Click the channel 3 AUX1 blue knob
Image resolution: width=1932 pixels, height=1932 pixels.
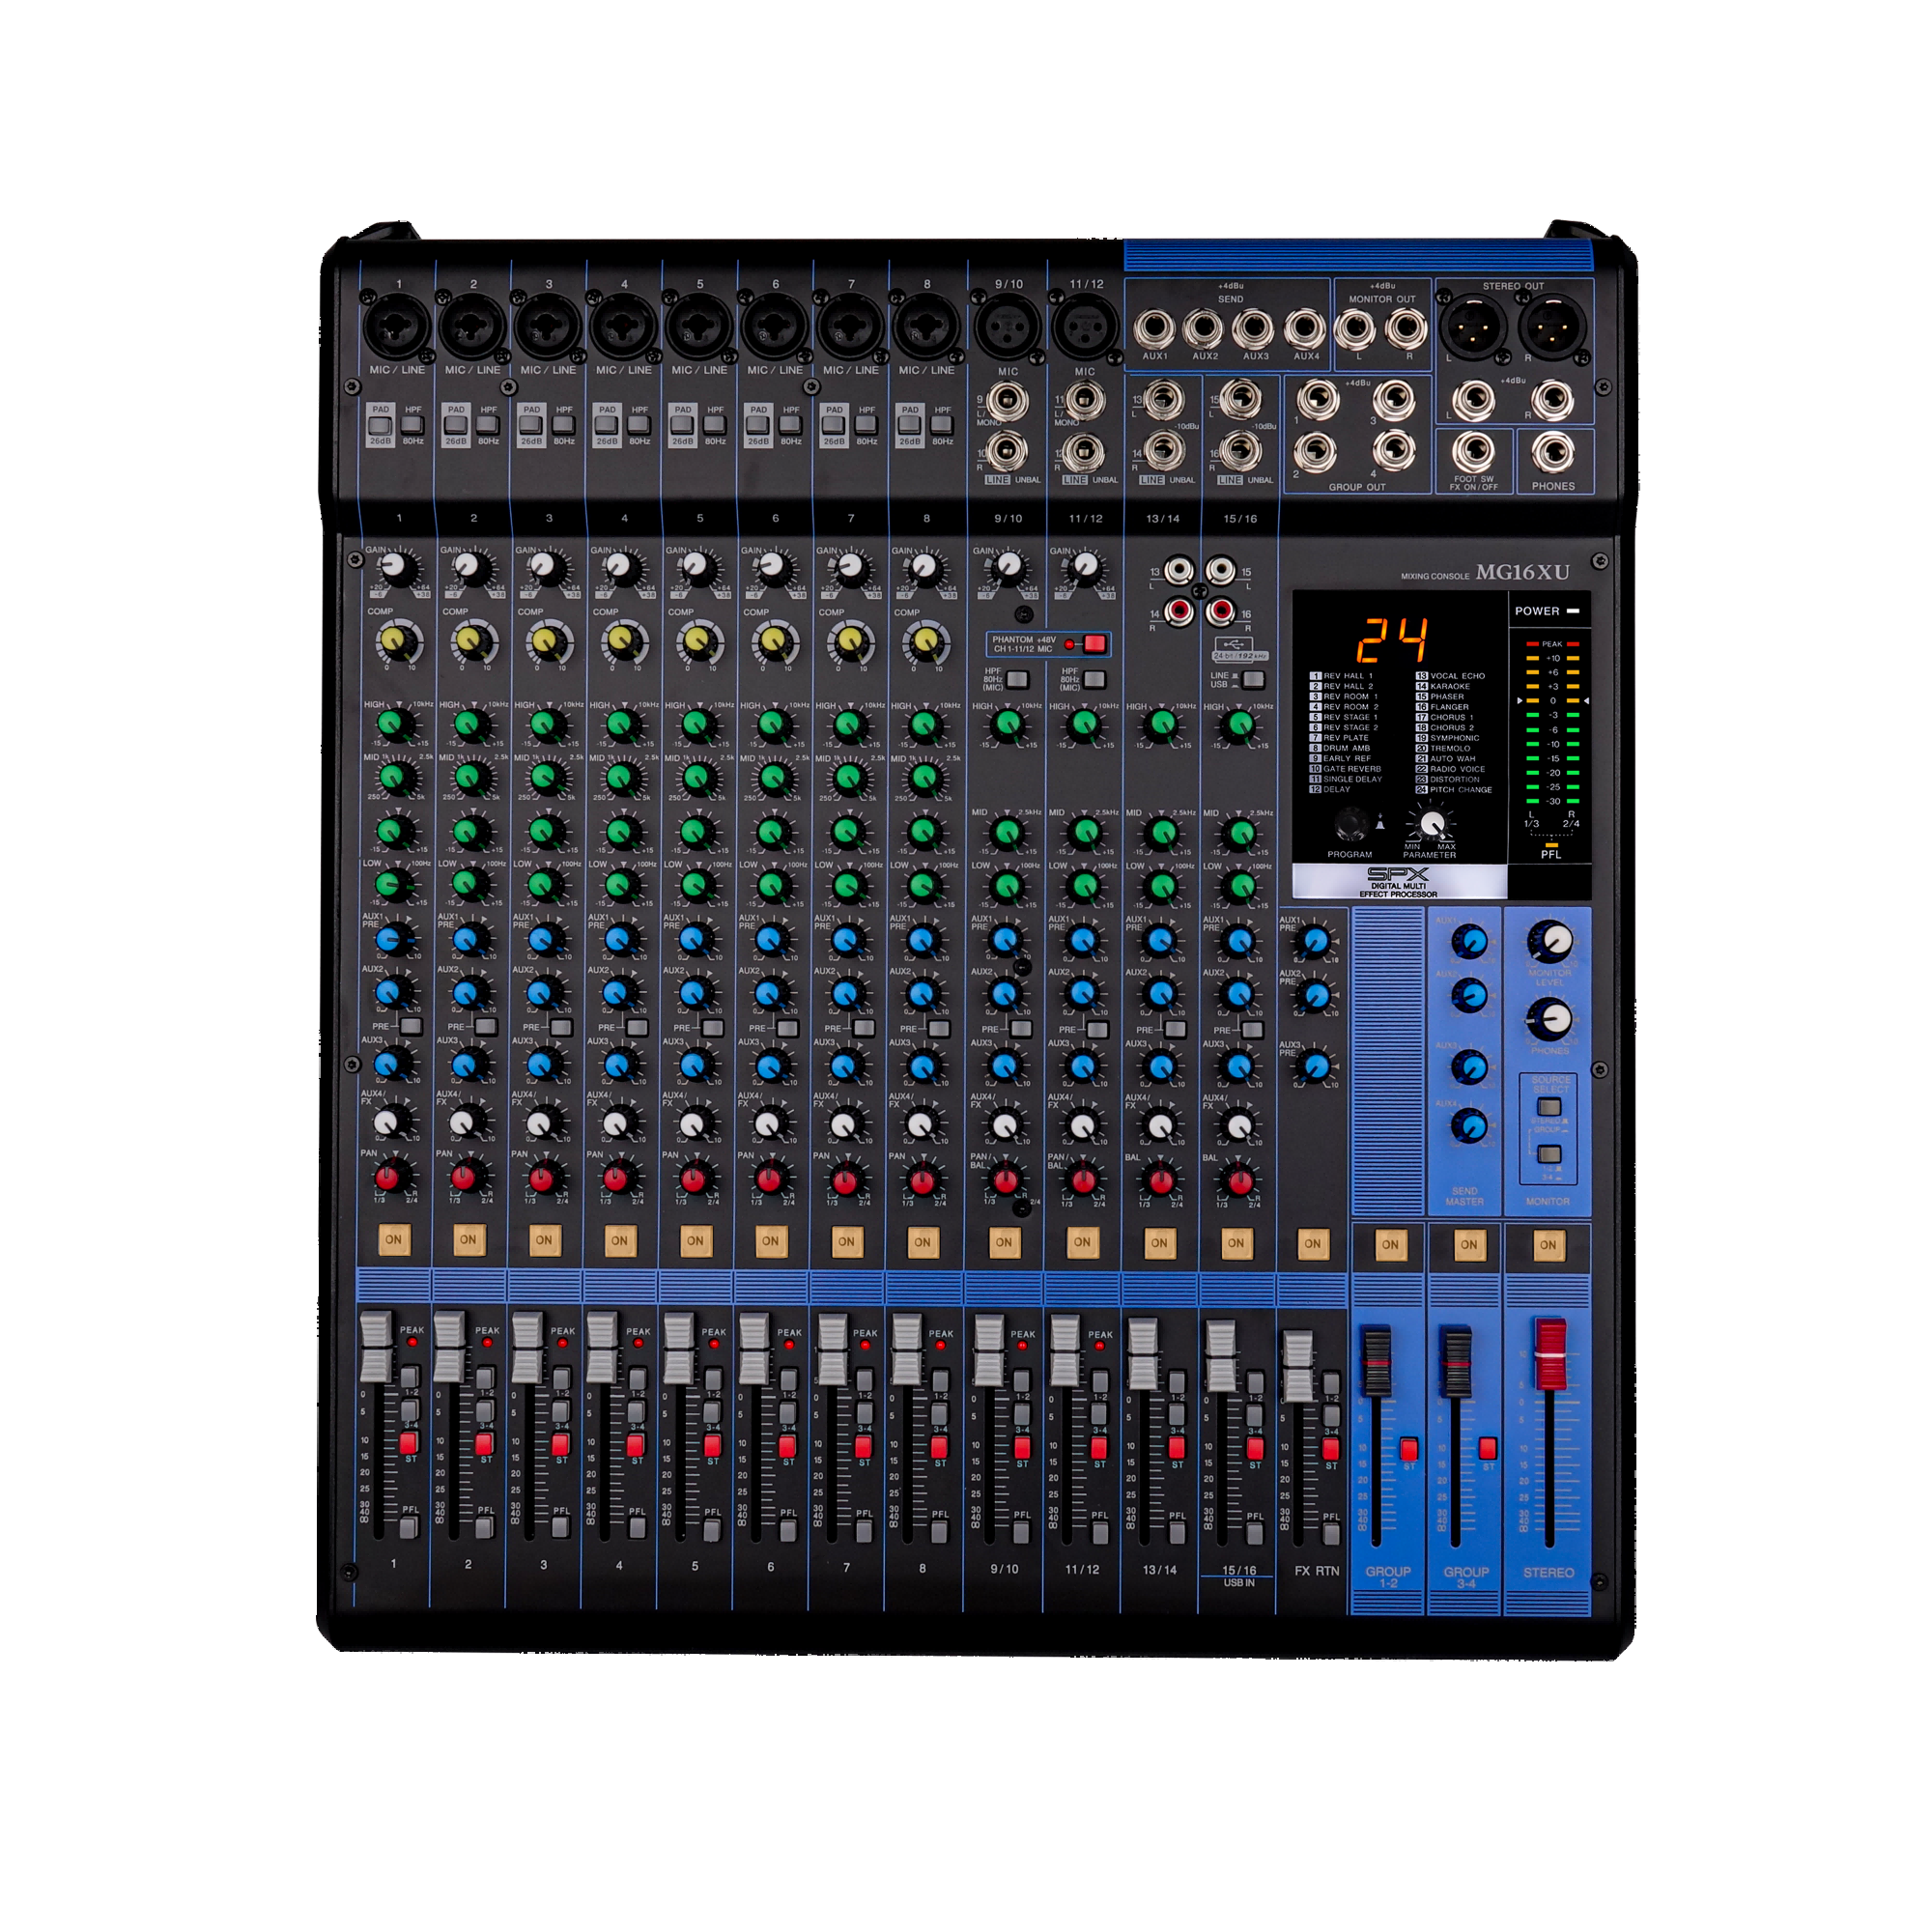coord(544,939)
